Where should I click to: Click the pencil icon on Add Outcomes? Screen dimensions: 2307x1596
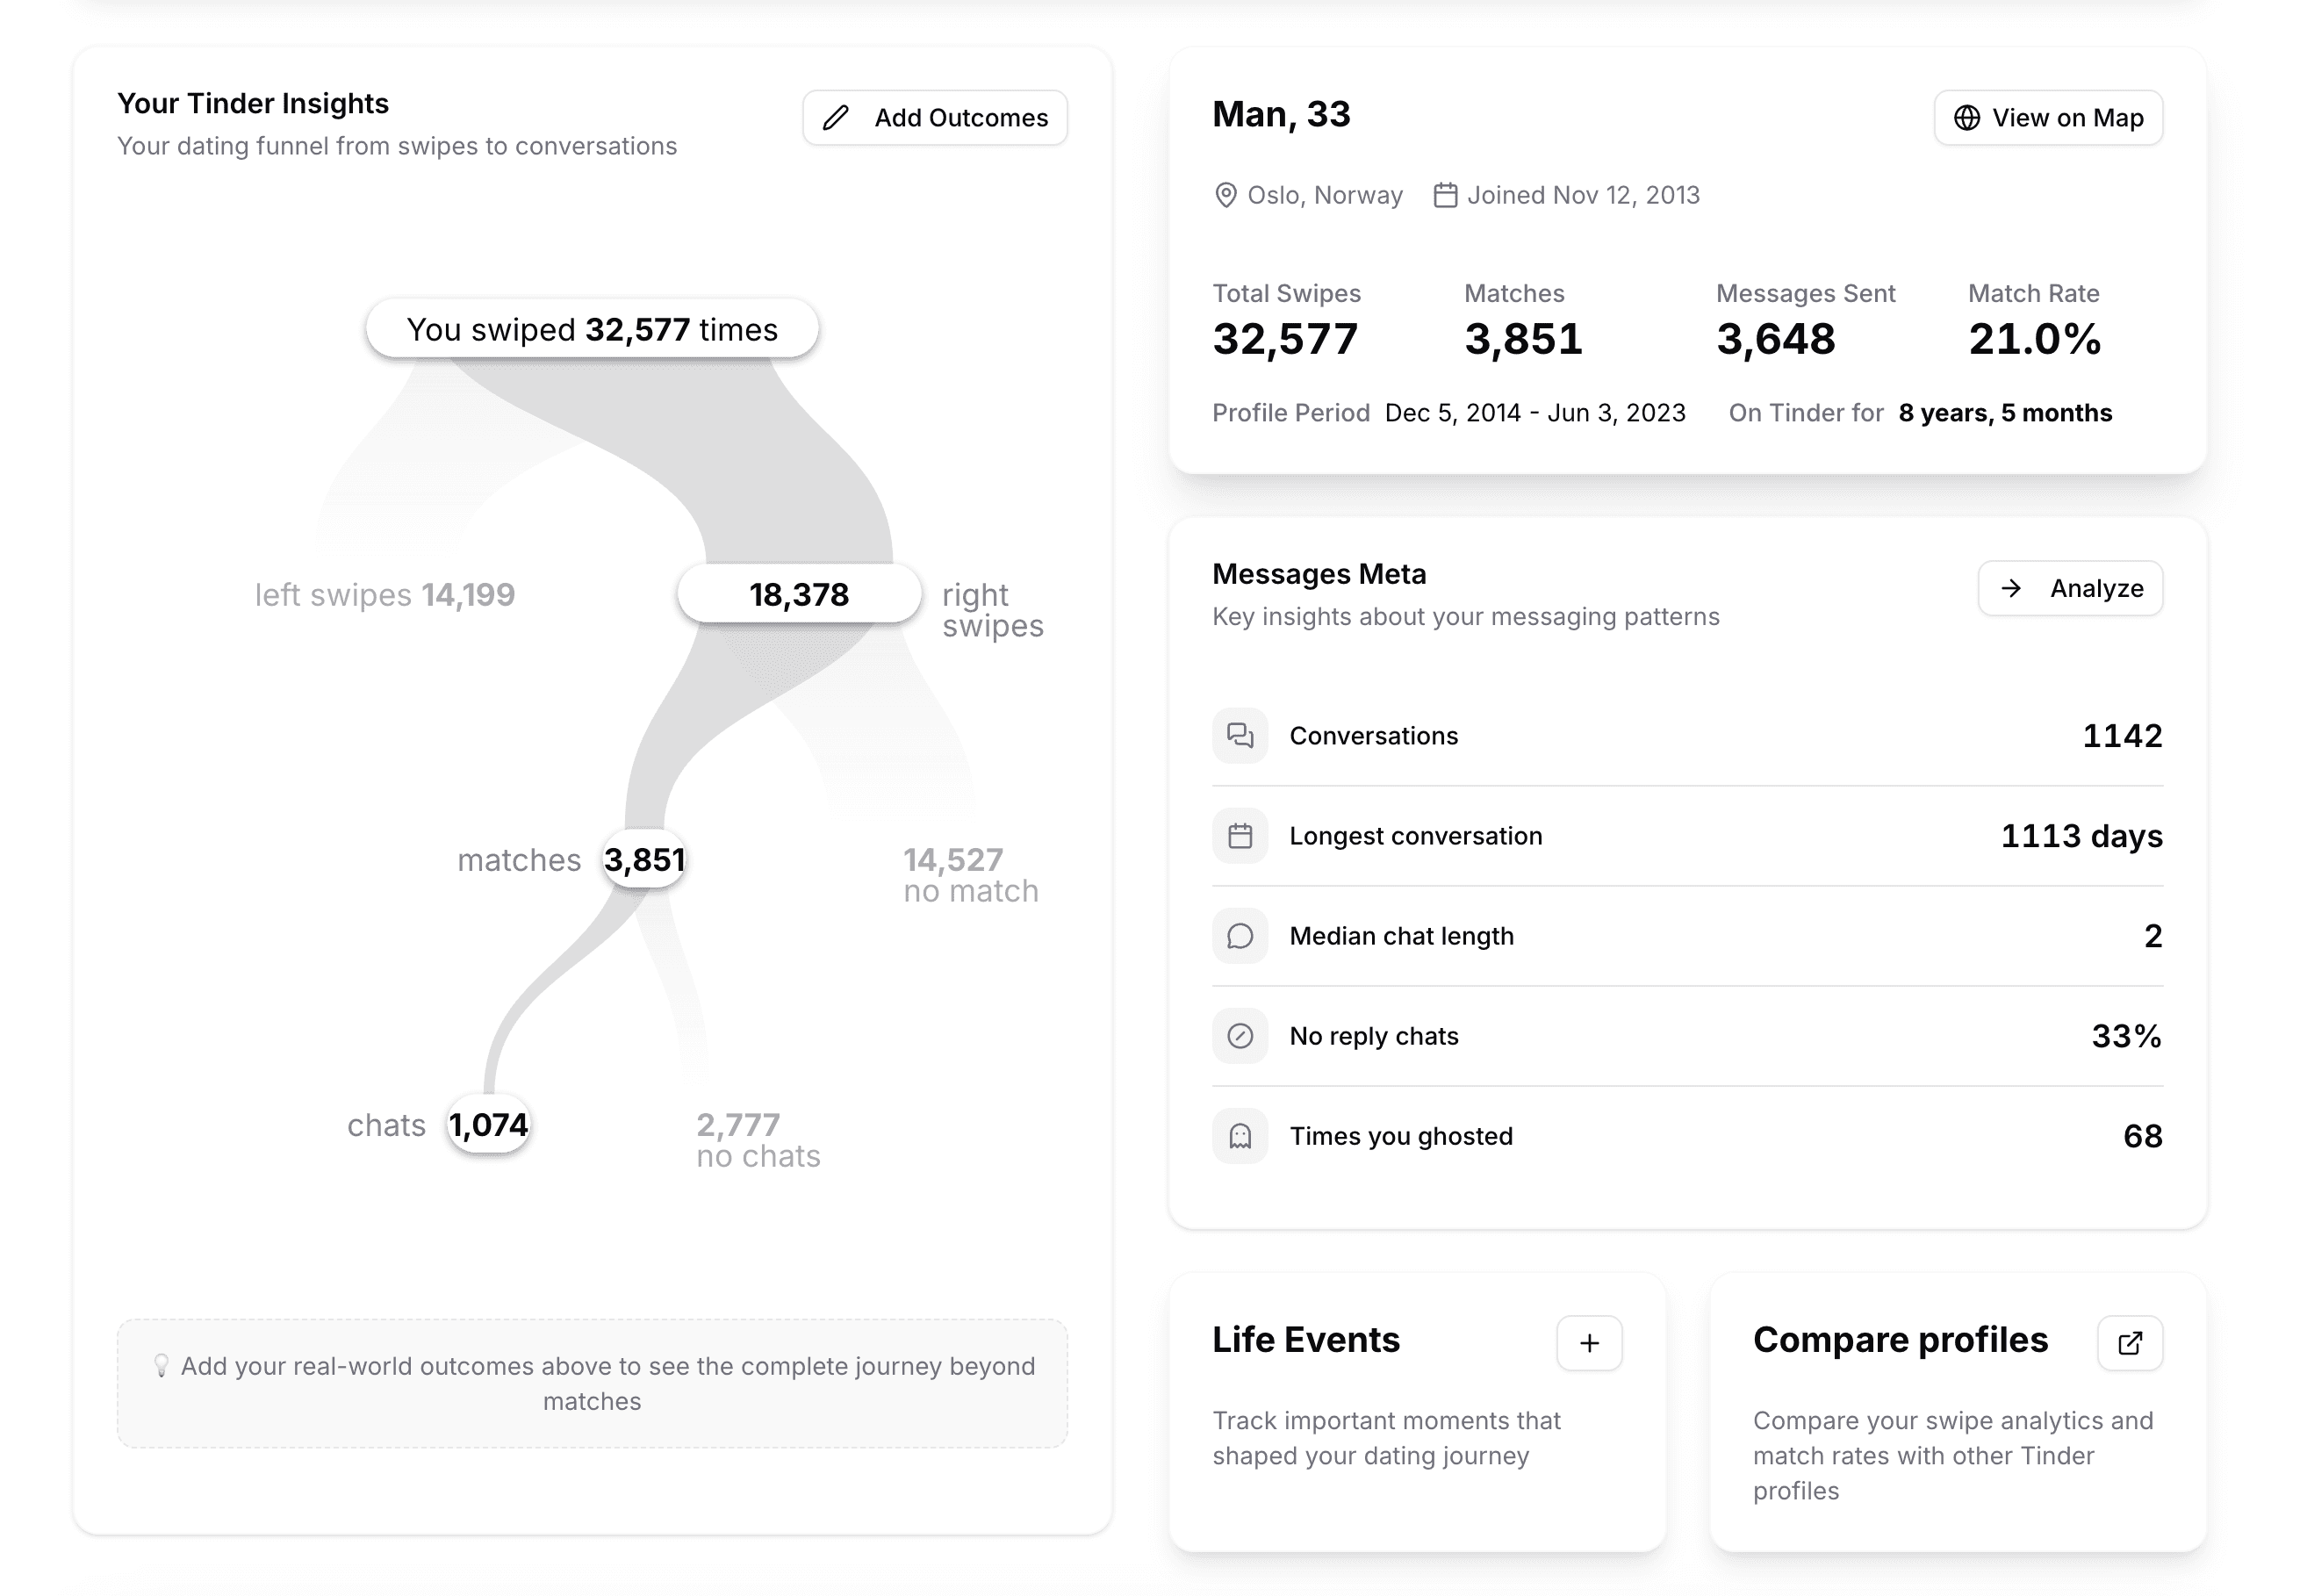tap(836, 117)
